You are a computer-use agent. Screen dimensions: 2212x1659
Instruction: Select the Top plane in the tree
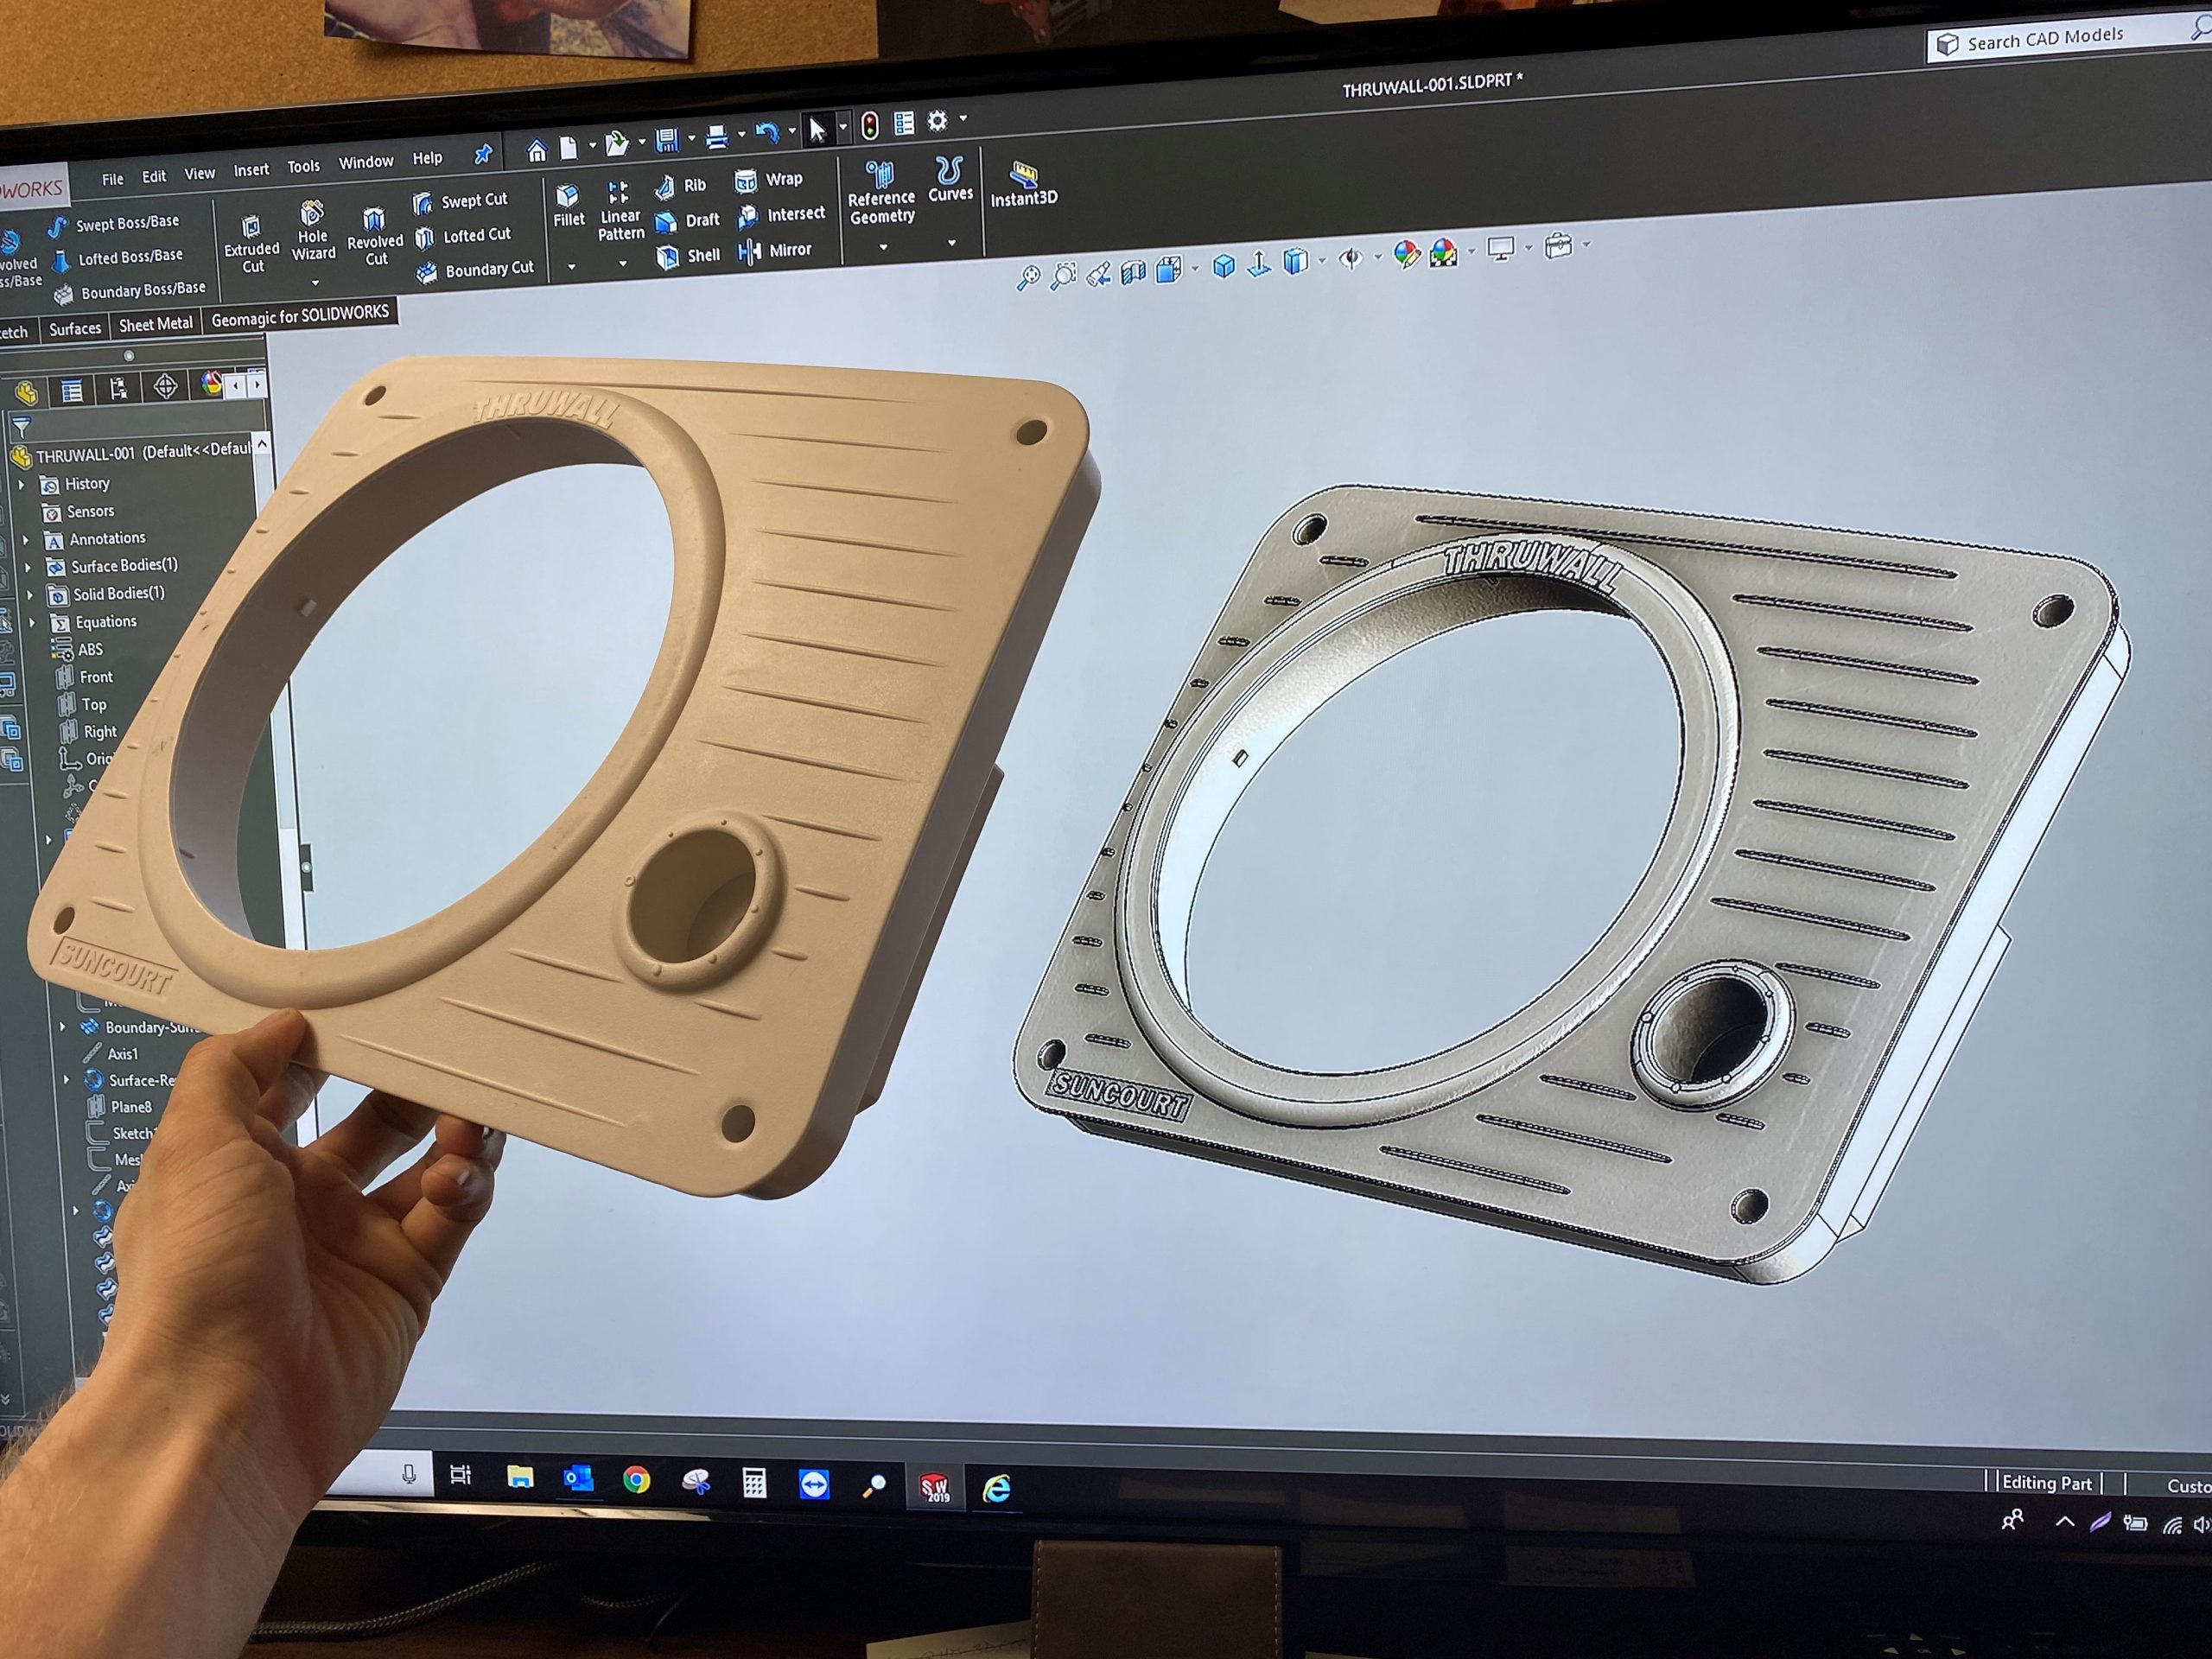(x=82, y=705)
